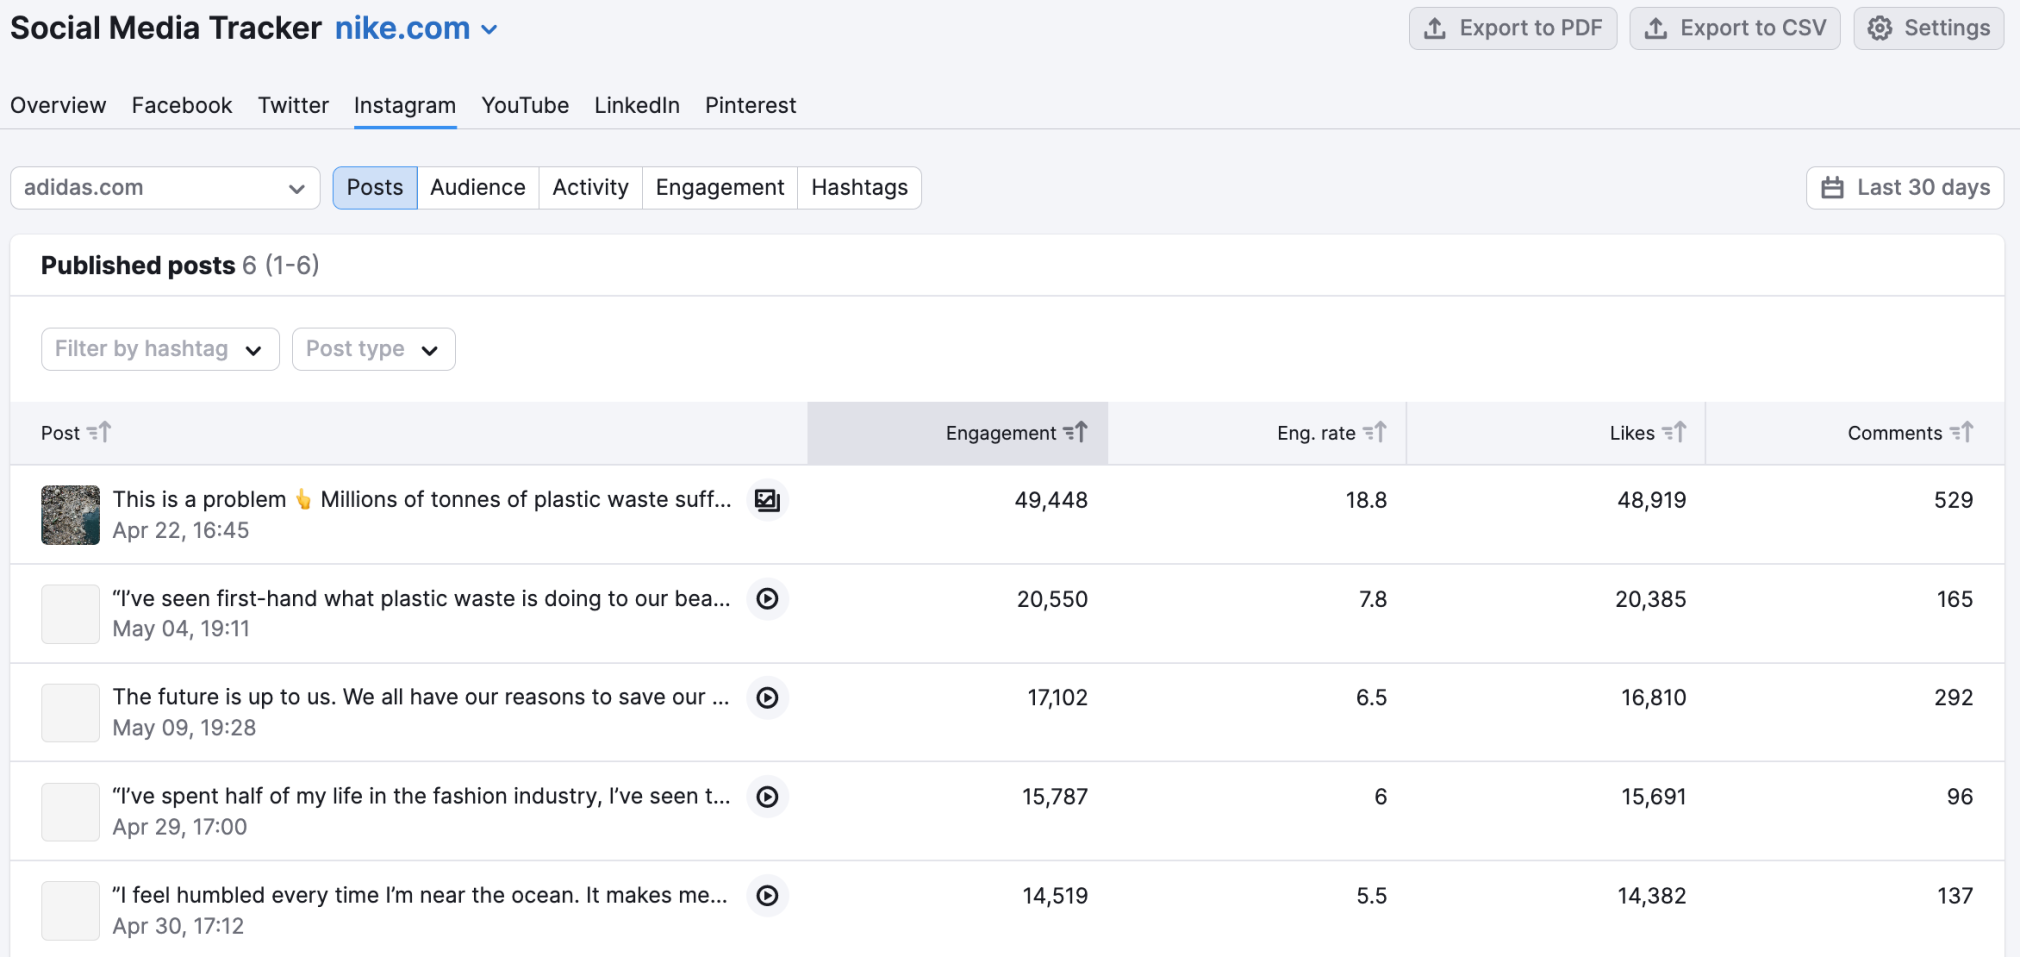
Task: Sort by Likes column sort icon
Action: tap(1674, 432)
